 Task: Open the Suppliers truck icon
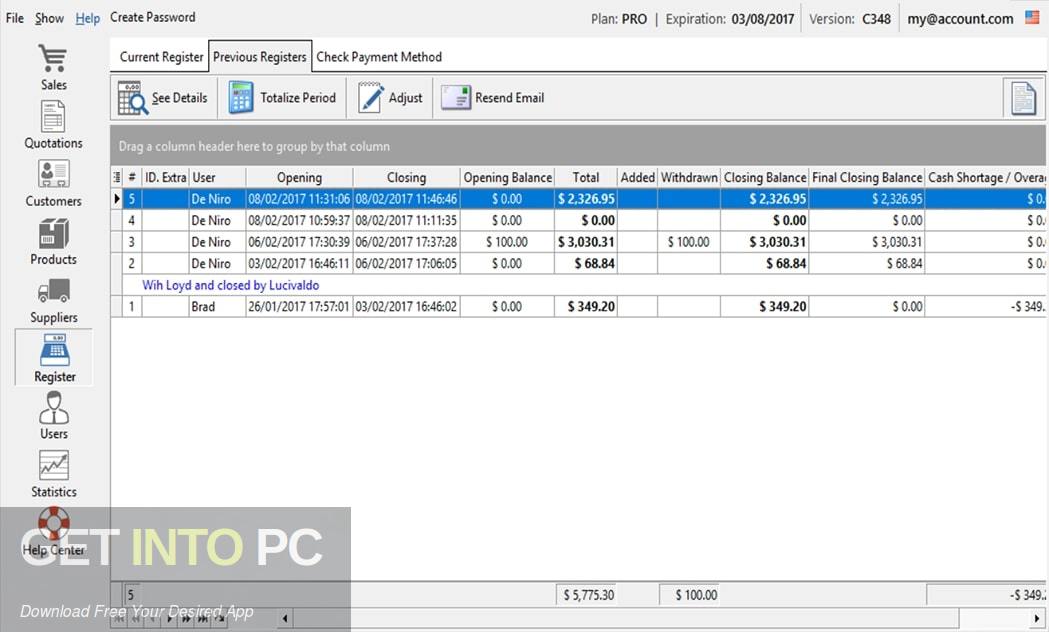[54, 290]
